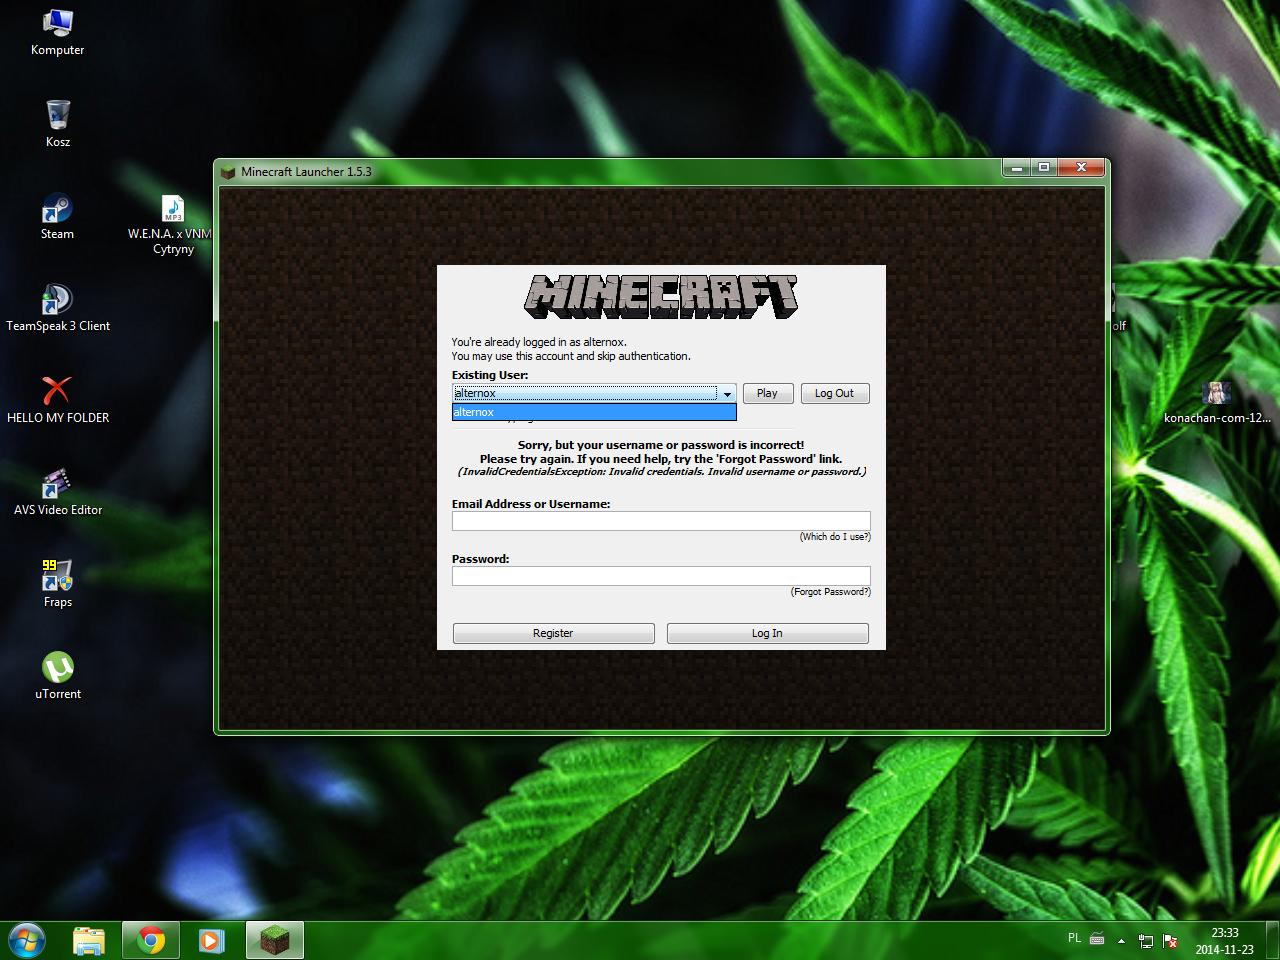Show hidden system tray icons arrow
1280x960 pixels.
[x=1121, y=941]
